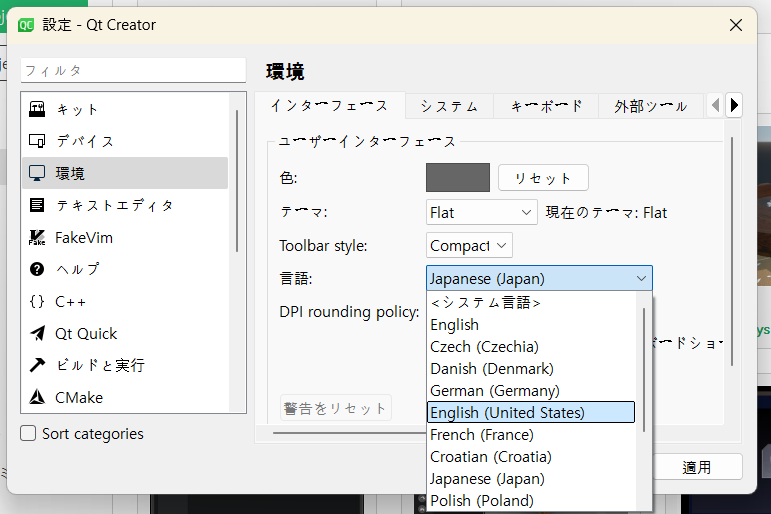Click the Qt Quick paper plane icon
Image resolution: width=771 pixels, height=514 pixels.
click(37, 333)
